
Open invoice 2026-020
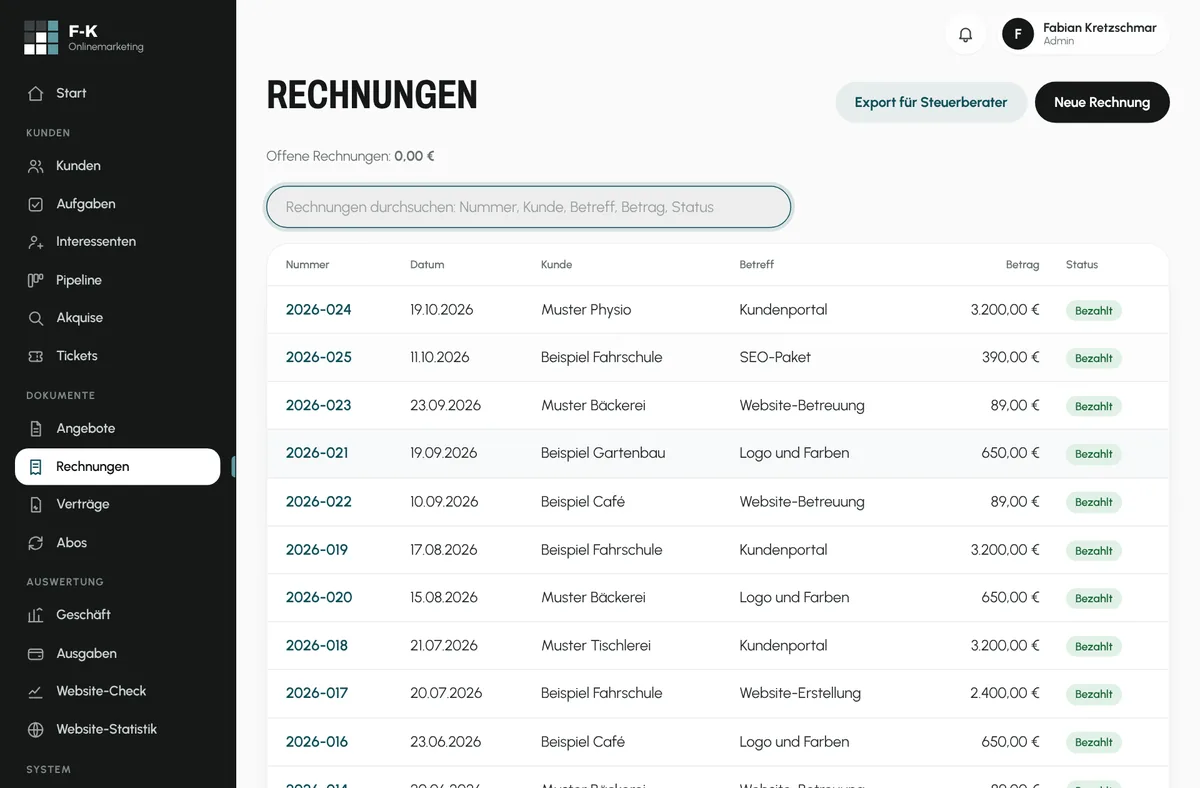point(319,598)
